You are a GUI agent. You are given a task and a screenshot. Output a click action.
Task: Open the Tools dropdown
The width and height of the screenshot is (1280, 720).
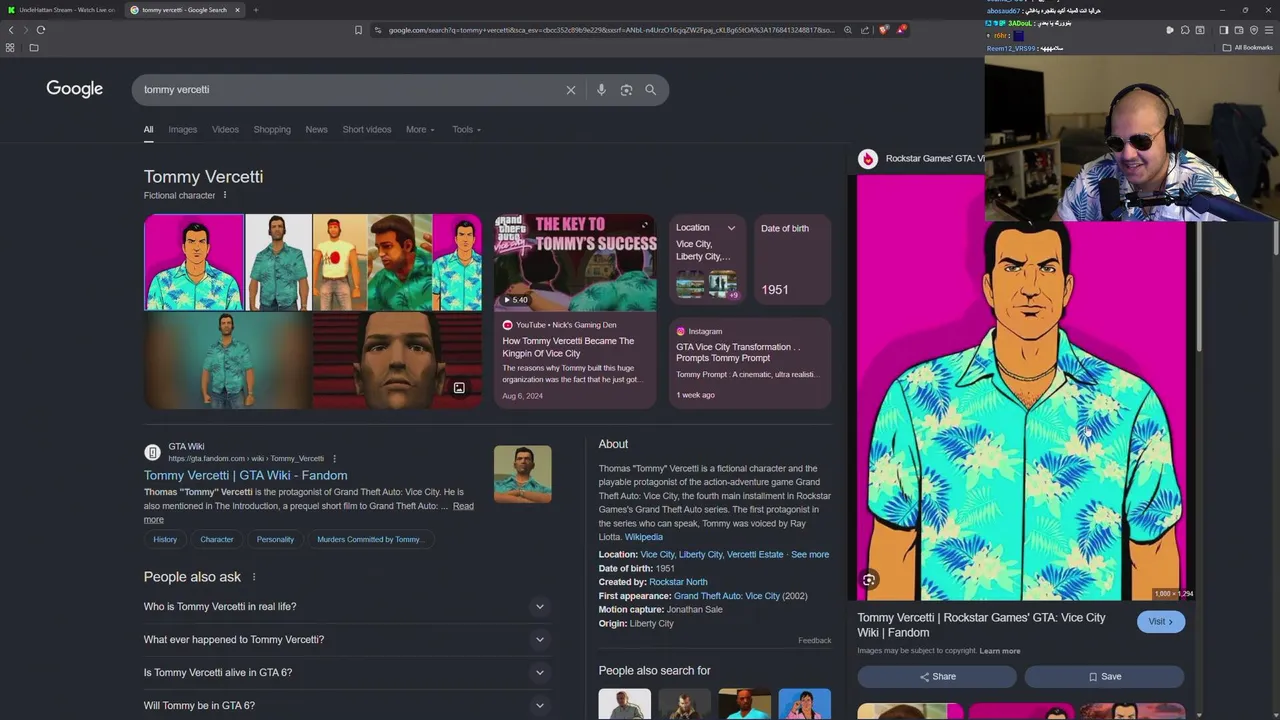point(466,129)
